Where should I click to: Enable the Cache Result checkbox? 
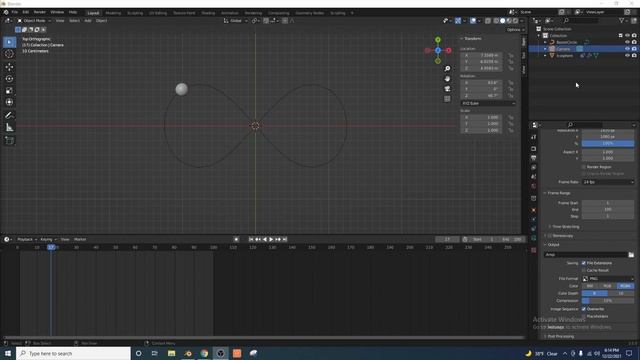coord(584,270)
